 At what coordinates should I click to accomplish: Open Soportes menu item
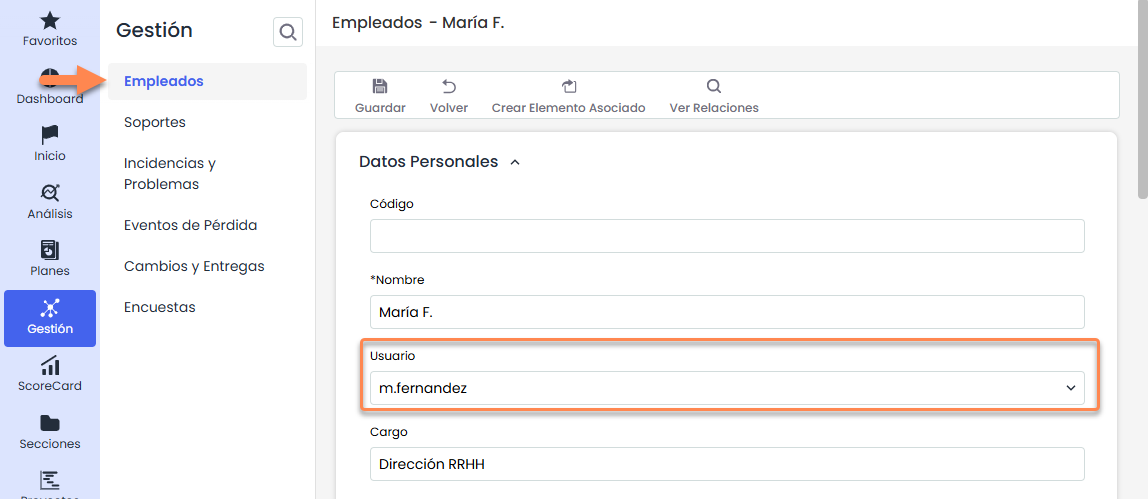[x=155, y=122]
